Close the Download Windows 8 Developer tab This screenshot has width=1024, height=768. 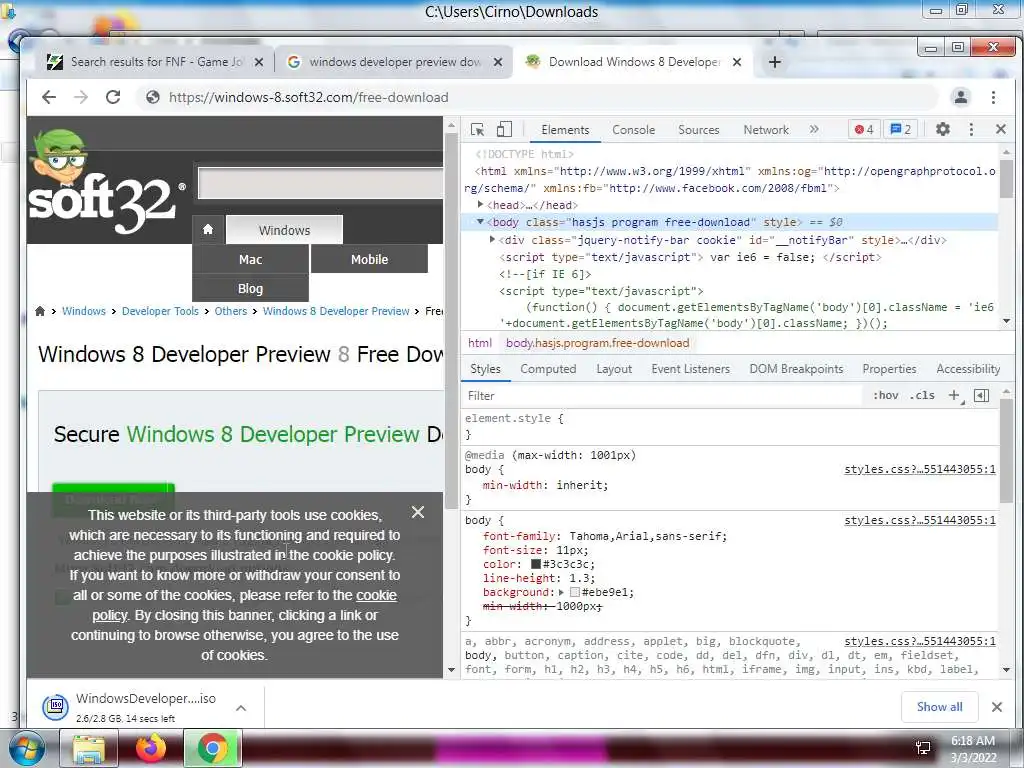point(737,62)
